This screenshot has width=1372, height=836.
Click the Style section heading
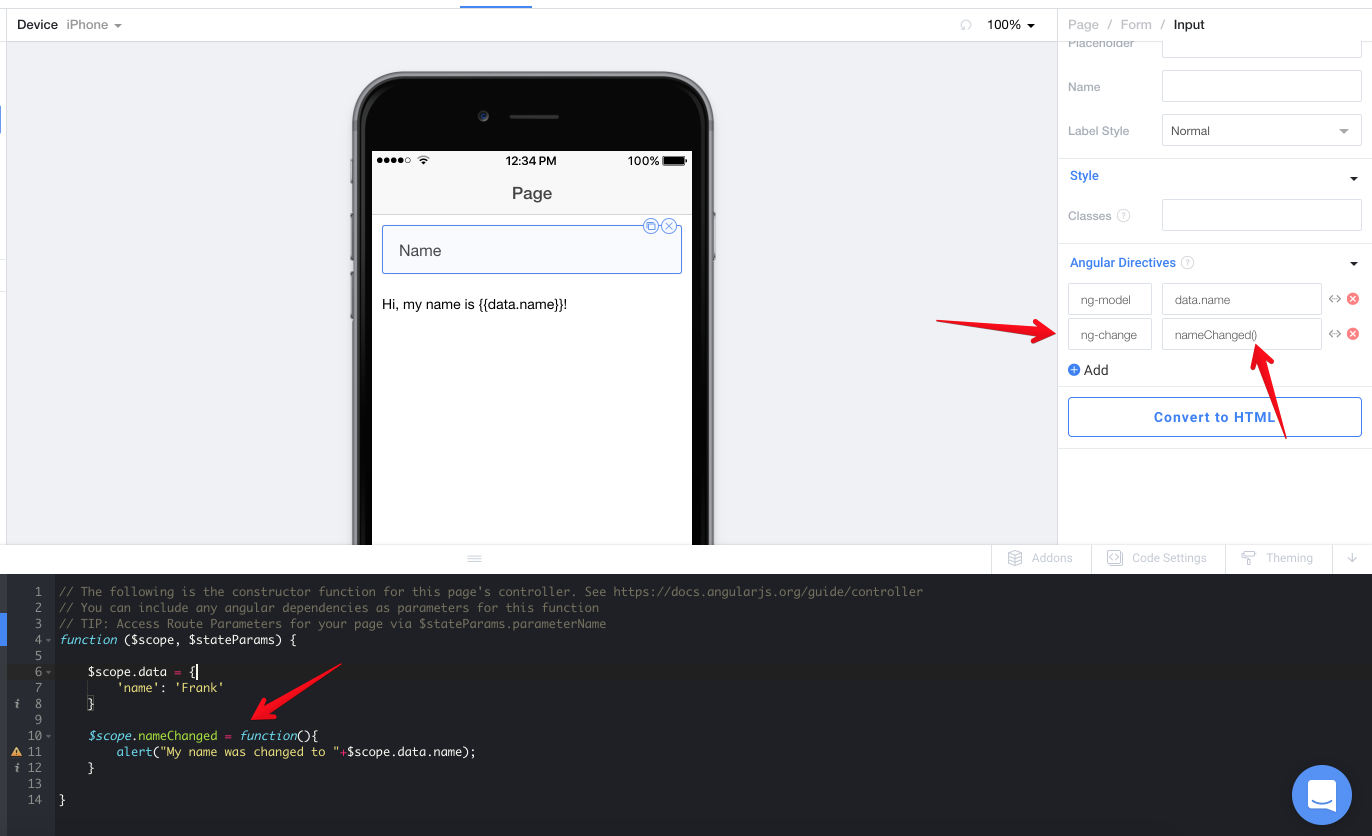(1084, 176)
